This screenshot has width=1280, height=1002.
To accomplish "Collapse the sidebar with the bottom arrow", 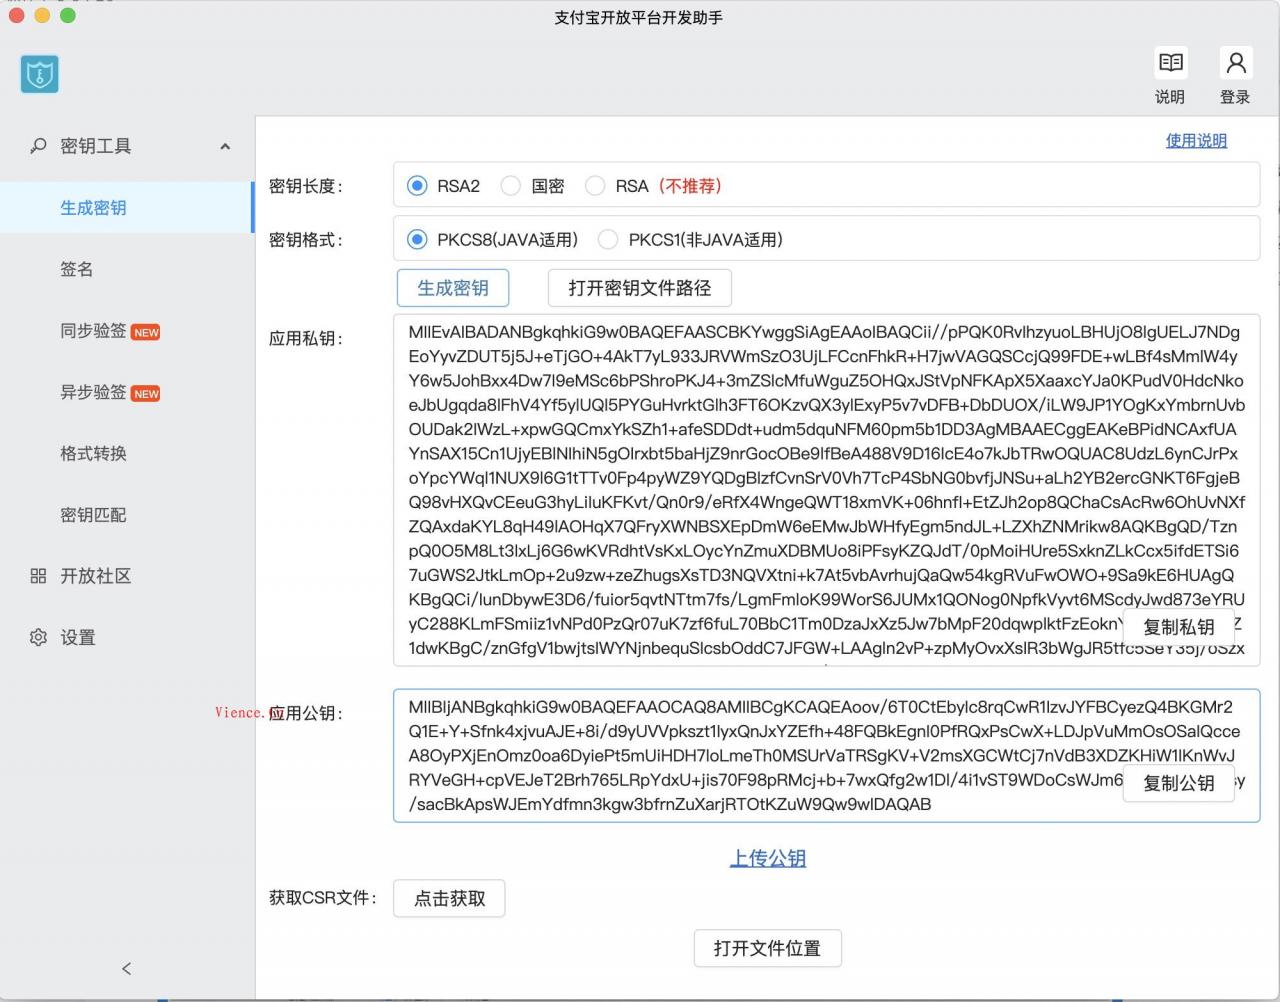I will tap(126, 968).
